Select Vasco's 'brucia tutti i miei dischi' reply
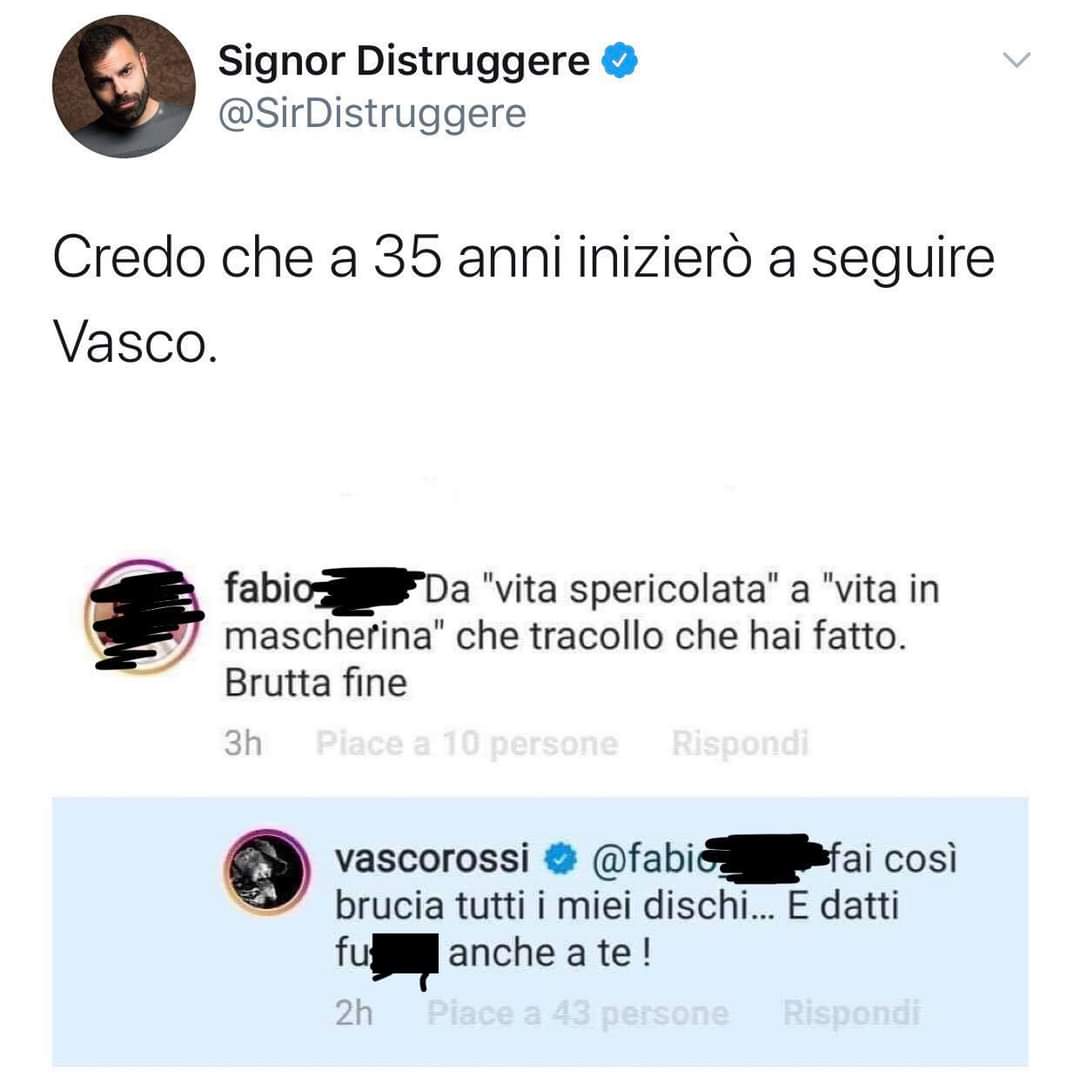Image resolution: width=1080 pixels, height=1090 pixels. click(646, 906)
